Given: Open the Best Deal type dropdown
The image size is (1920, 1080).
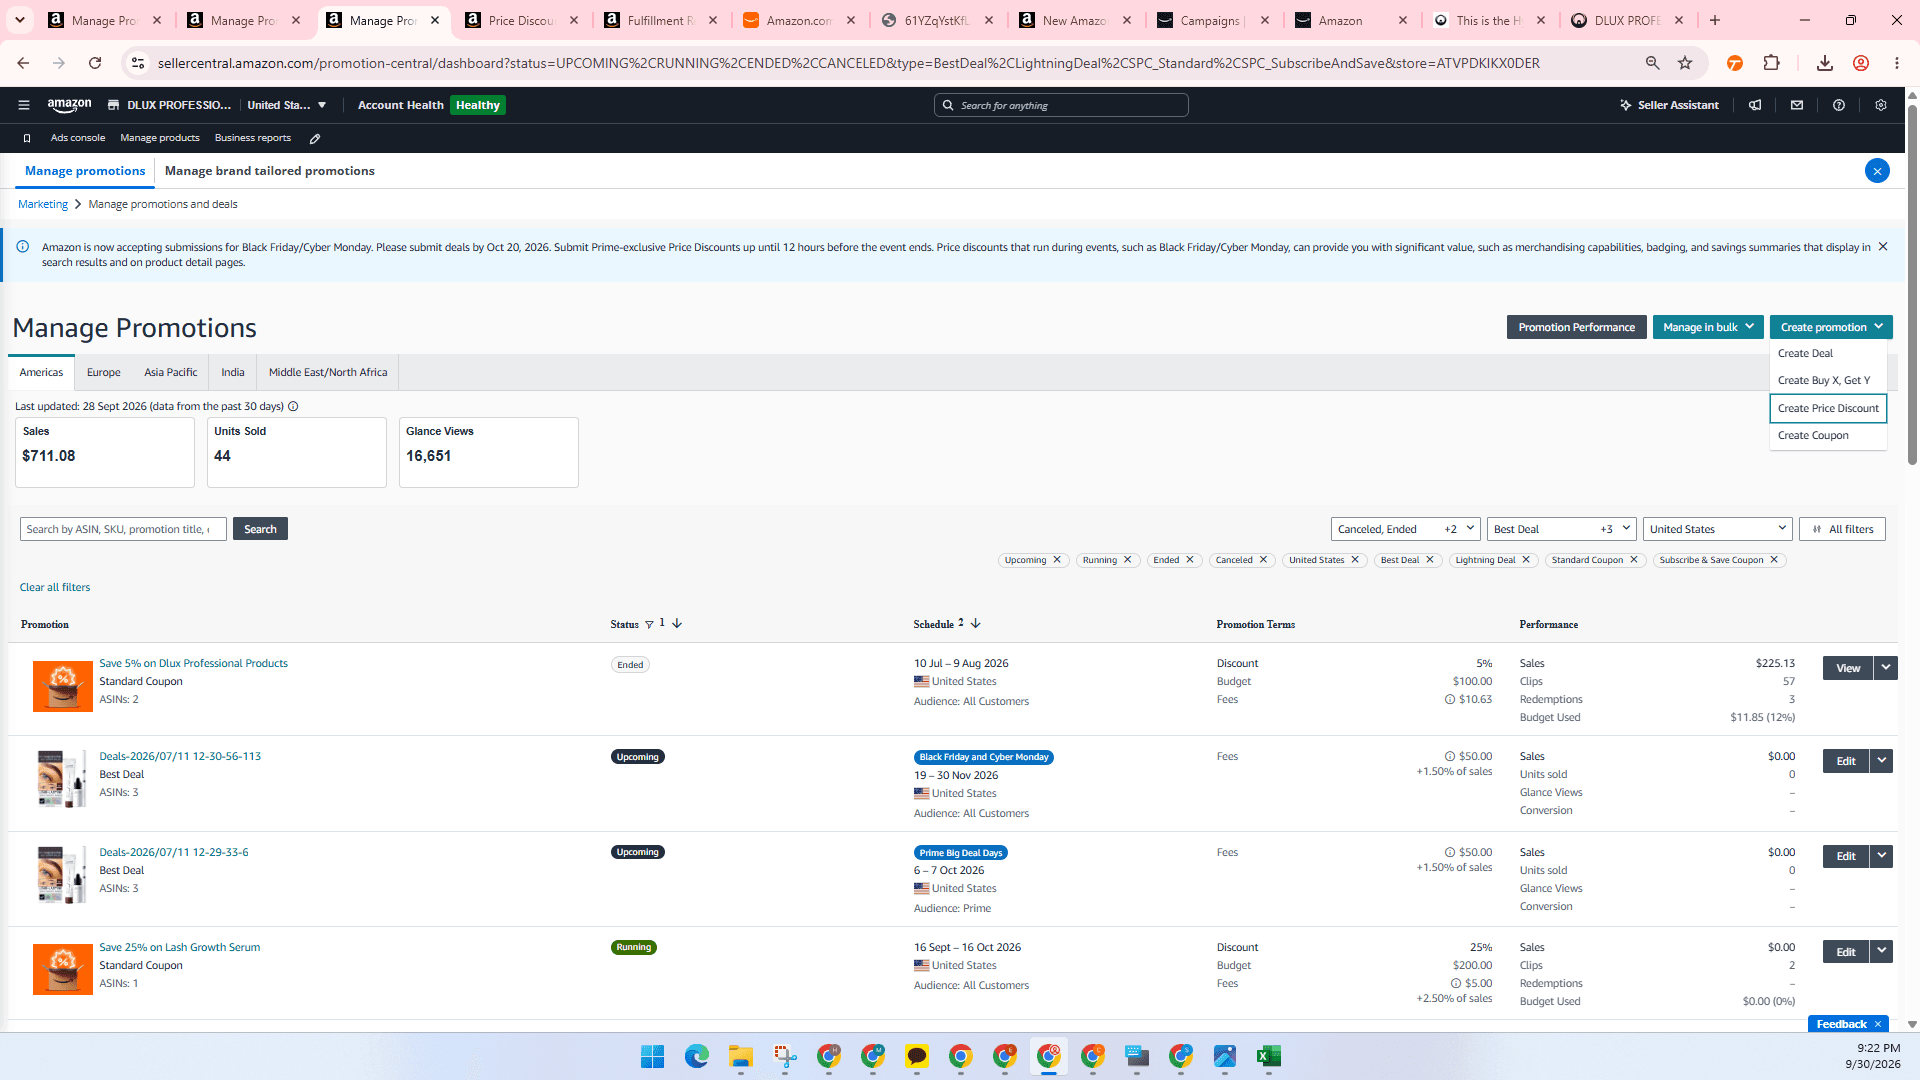Looking at the screenshot, I should coord(1561,529).
